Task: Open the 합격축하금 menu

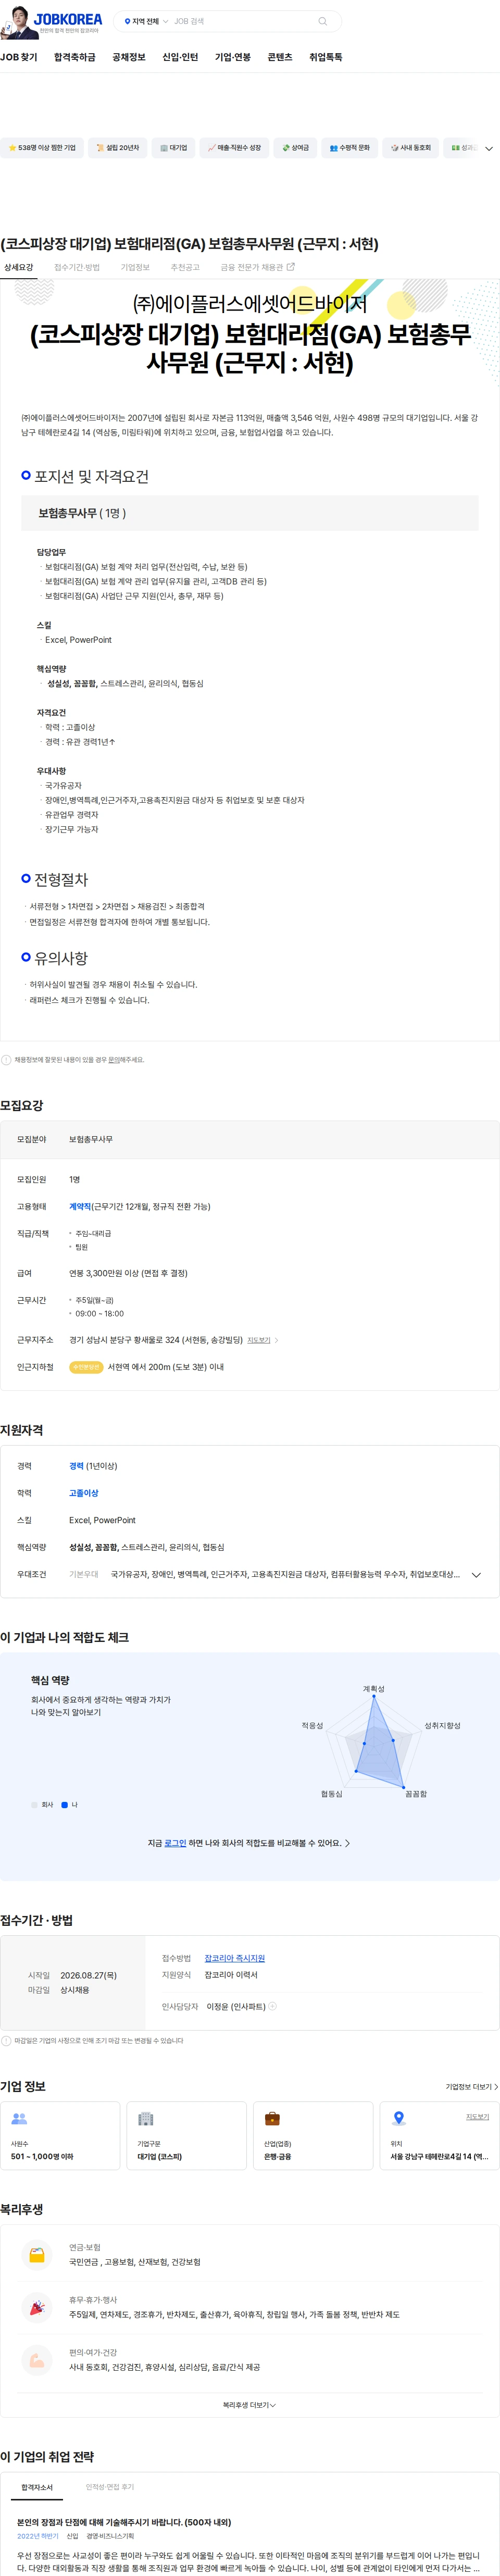Action: coord(75,58)
